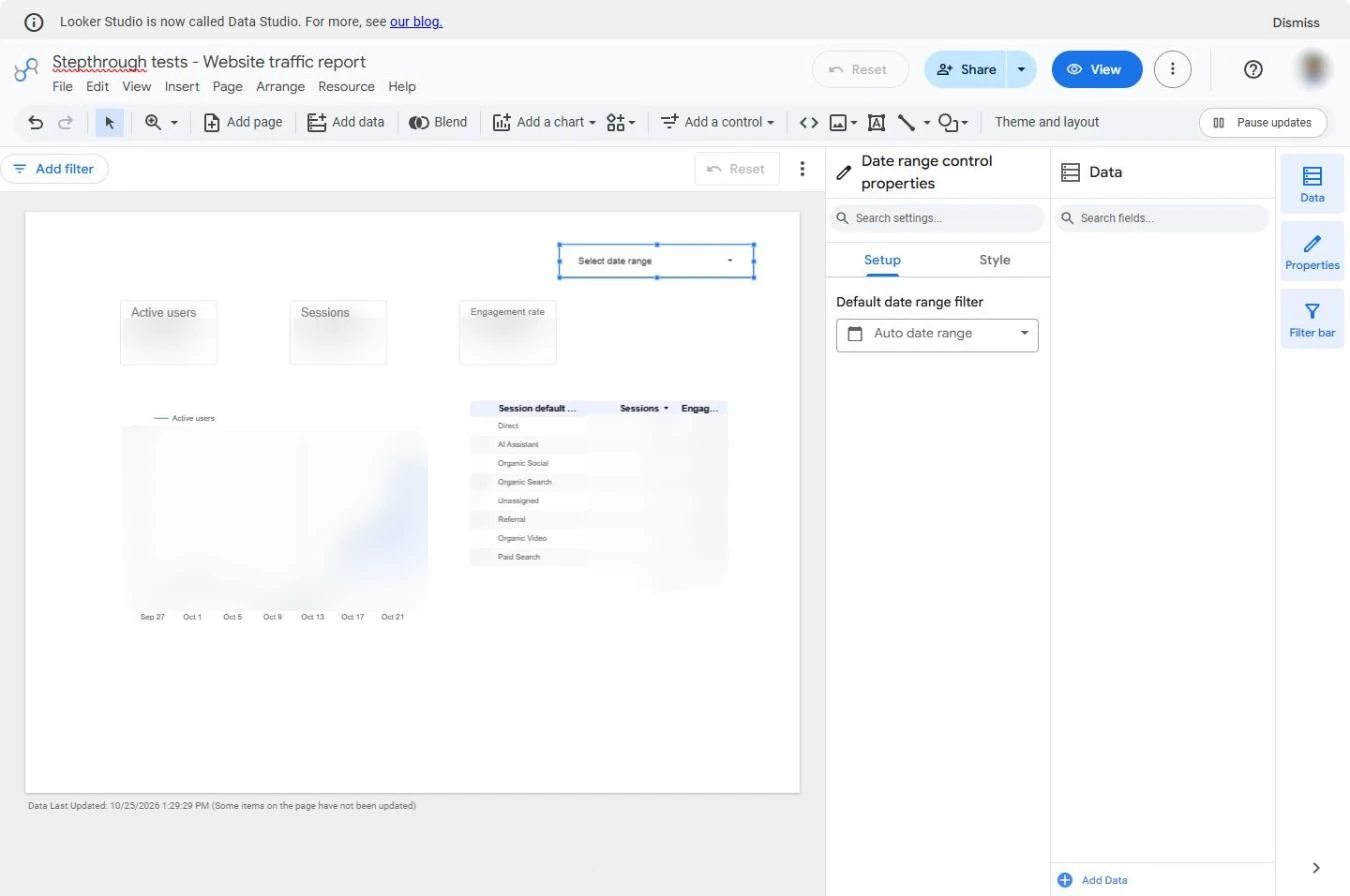This screenshot has height=896, width=1350.
Task: Collapse side panel with chevron arrow
Action: pos(1316,868)
